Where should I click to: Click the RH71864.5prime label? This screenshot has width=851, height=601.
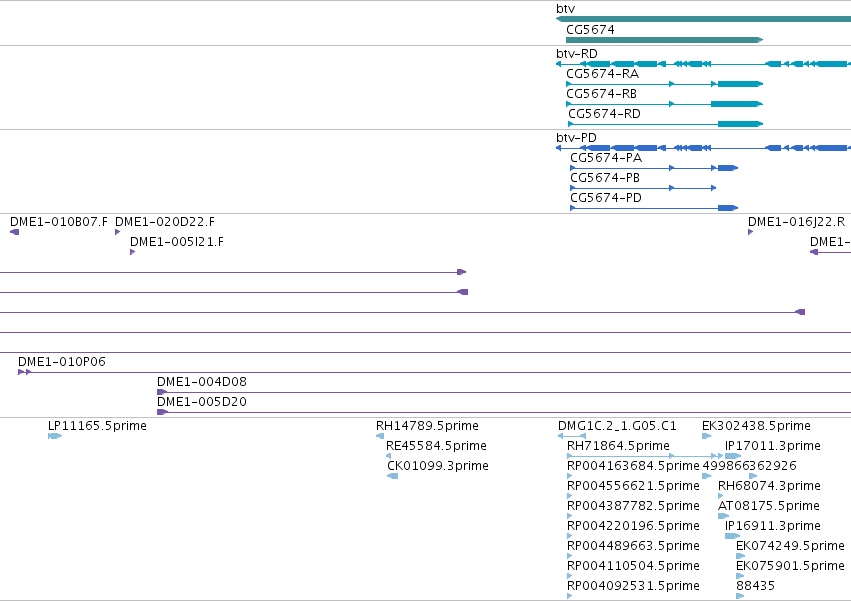618,446
